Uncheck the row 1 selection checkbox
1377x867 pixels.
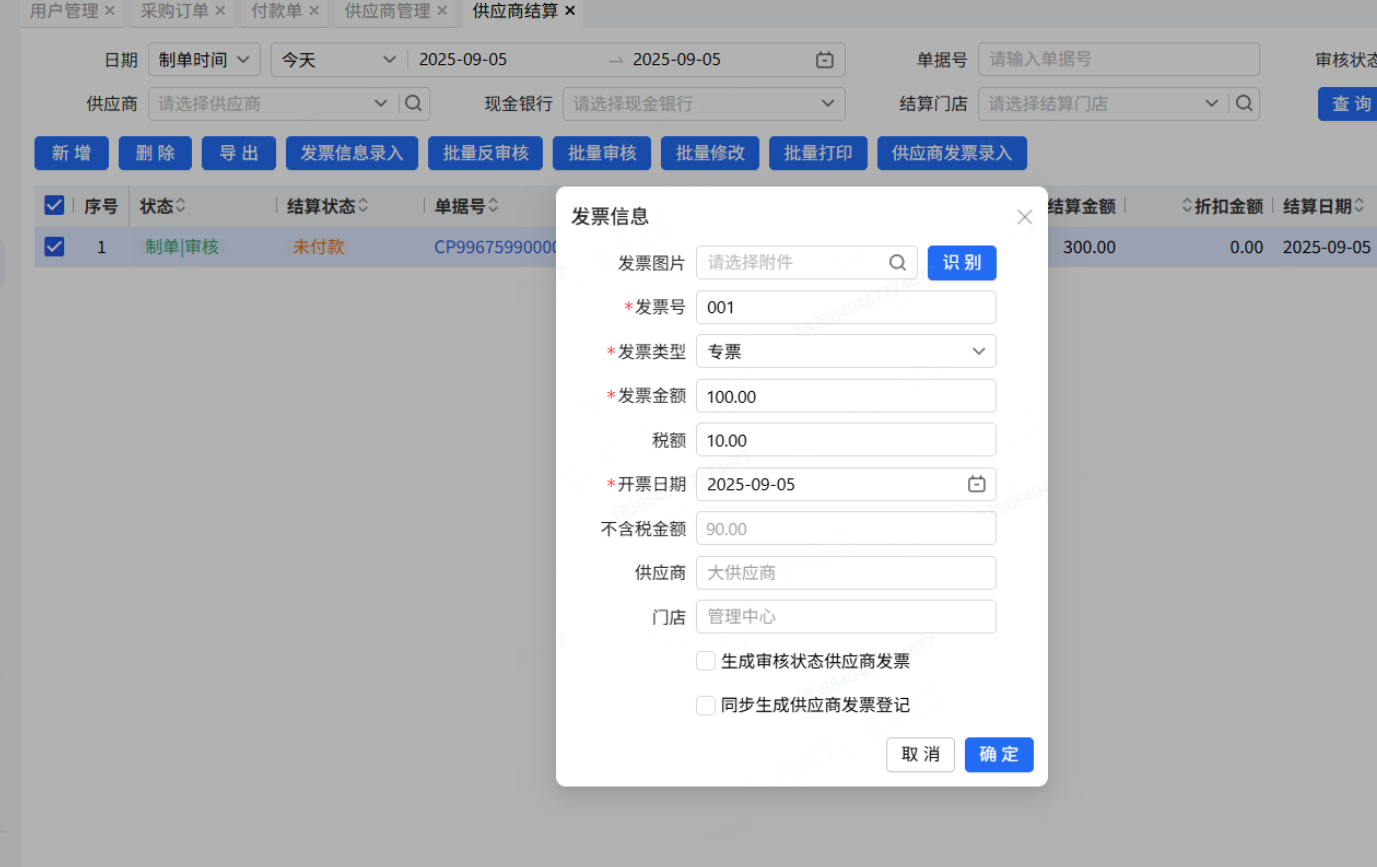tap(54, 246)
